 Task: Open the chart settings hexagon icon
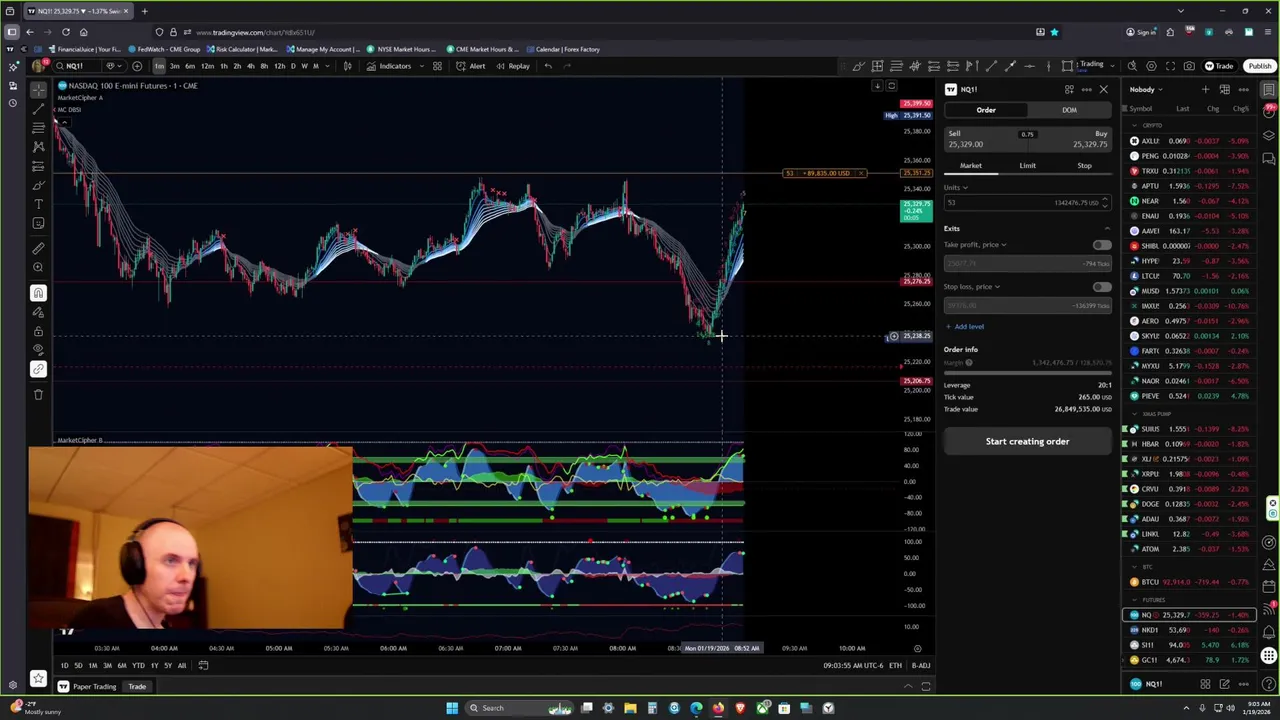[1151, 66]
